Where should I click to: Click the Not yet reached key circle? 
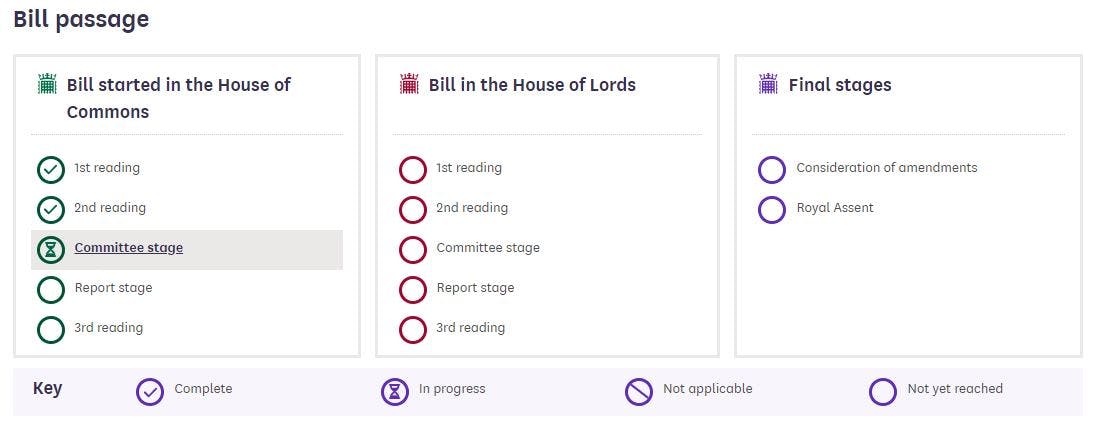[x=883, y=392]
